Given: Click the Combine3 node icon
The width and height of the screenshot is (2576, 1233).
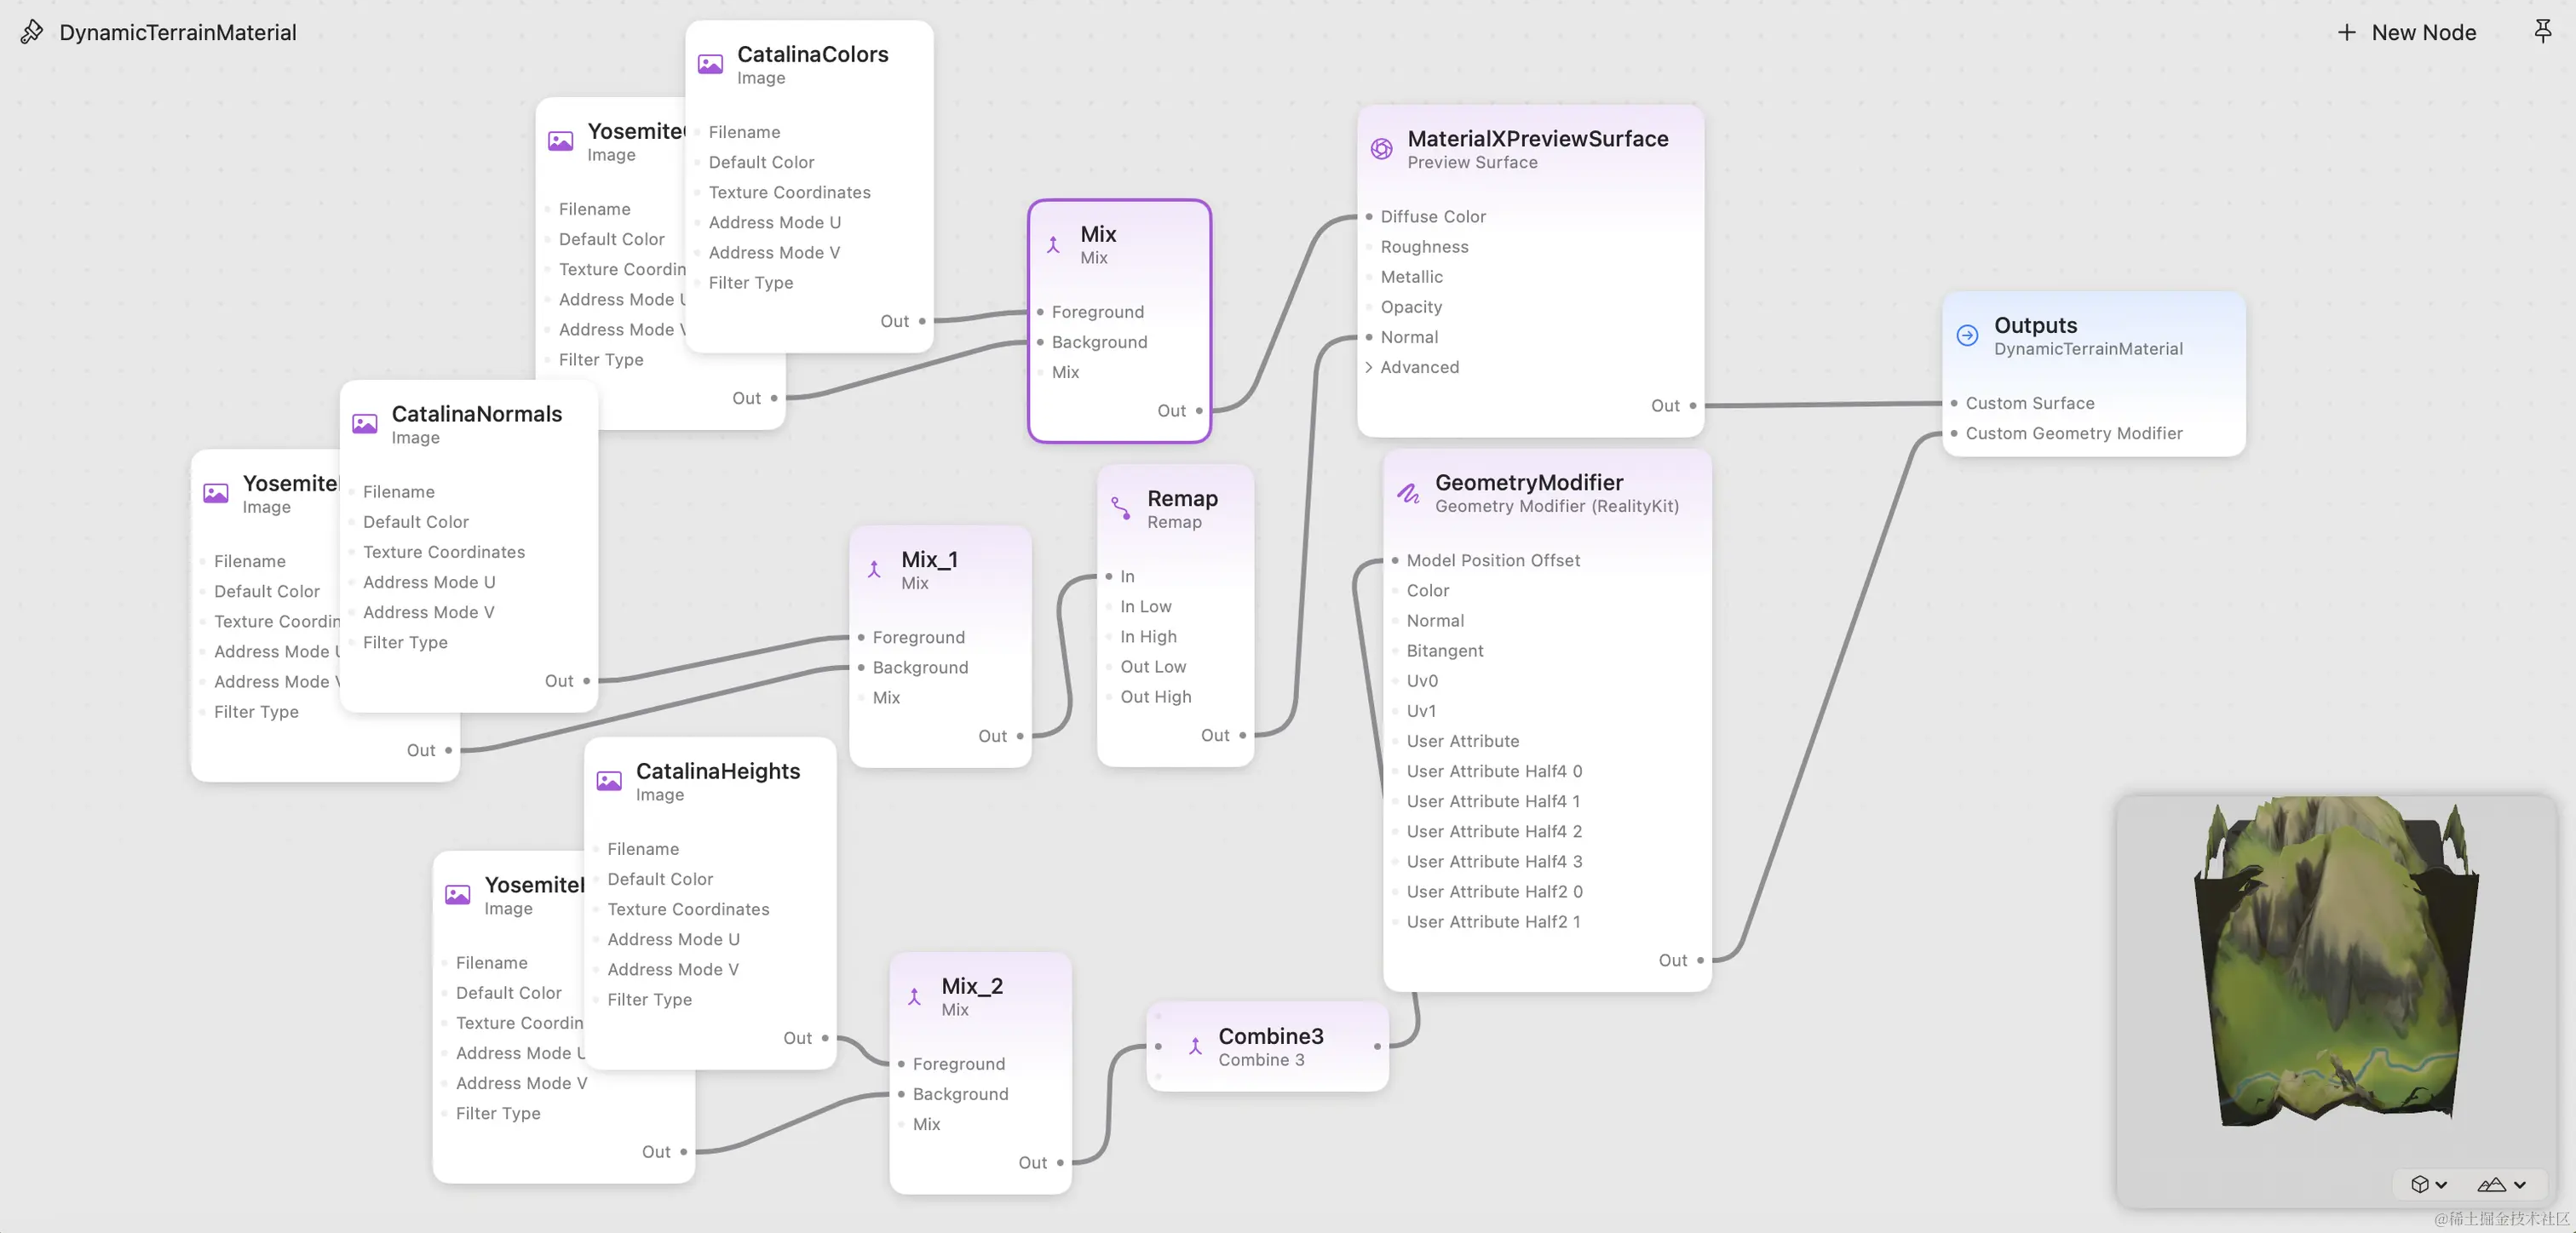Looking at the screenshot, I should 1195,1046.
